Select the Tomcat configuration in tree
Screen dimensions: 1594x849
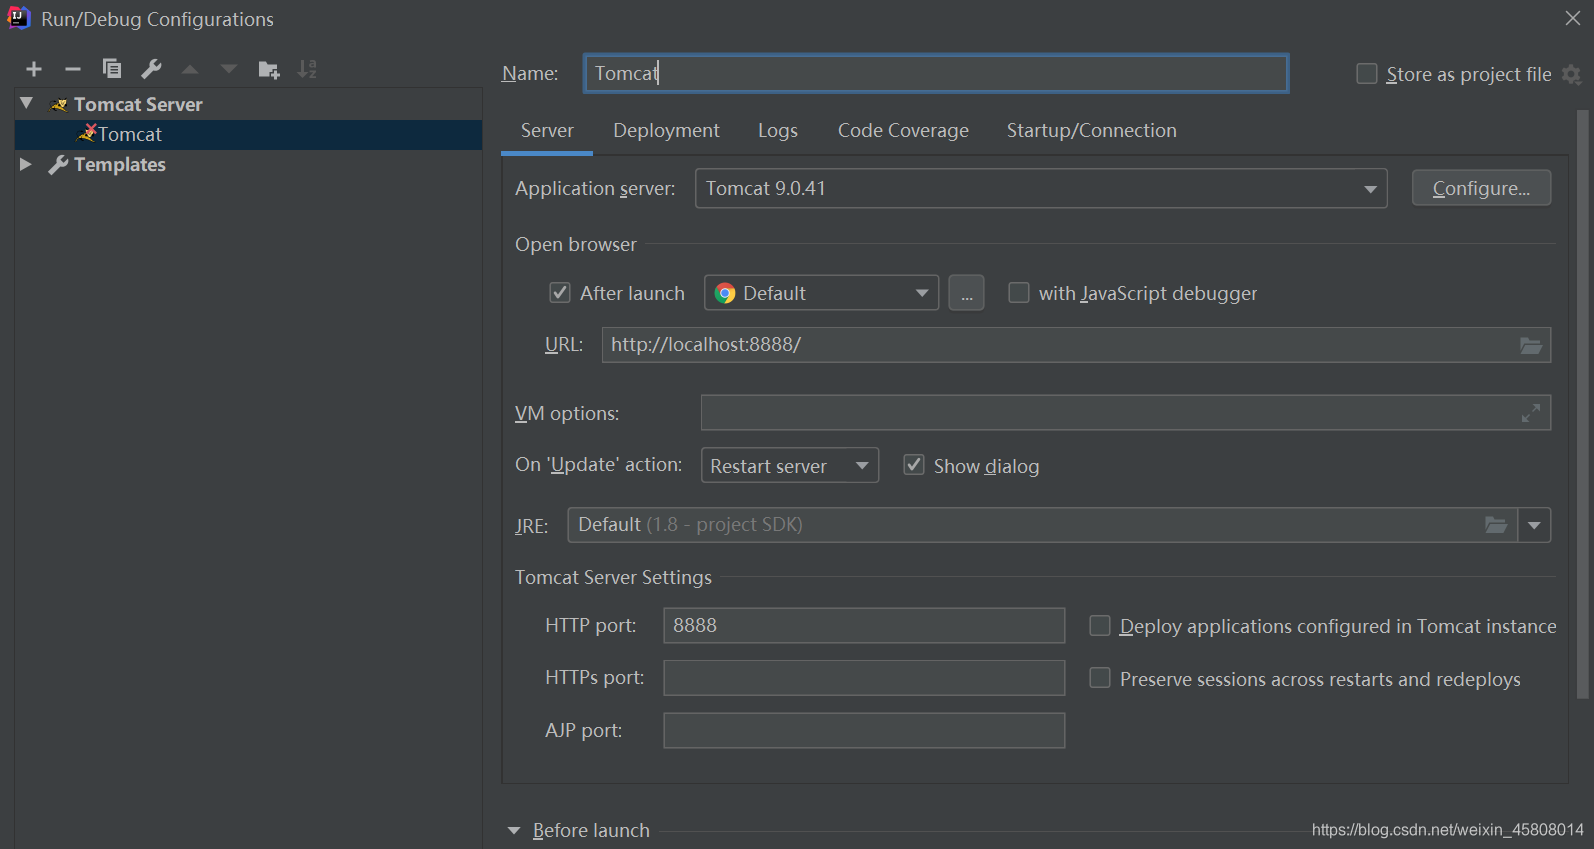(248, 134)
